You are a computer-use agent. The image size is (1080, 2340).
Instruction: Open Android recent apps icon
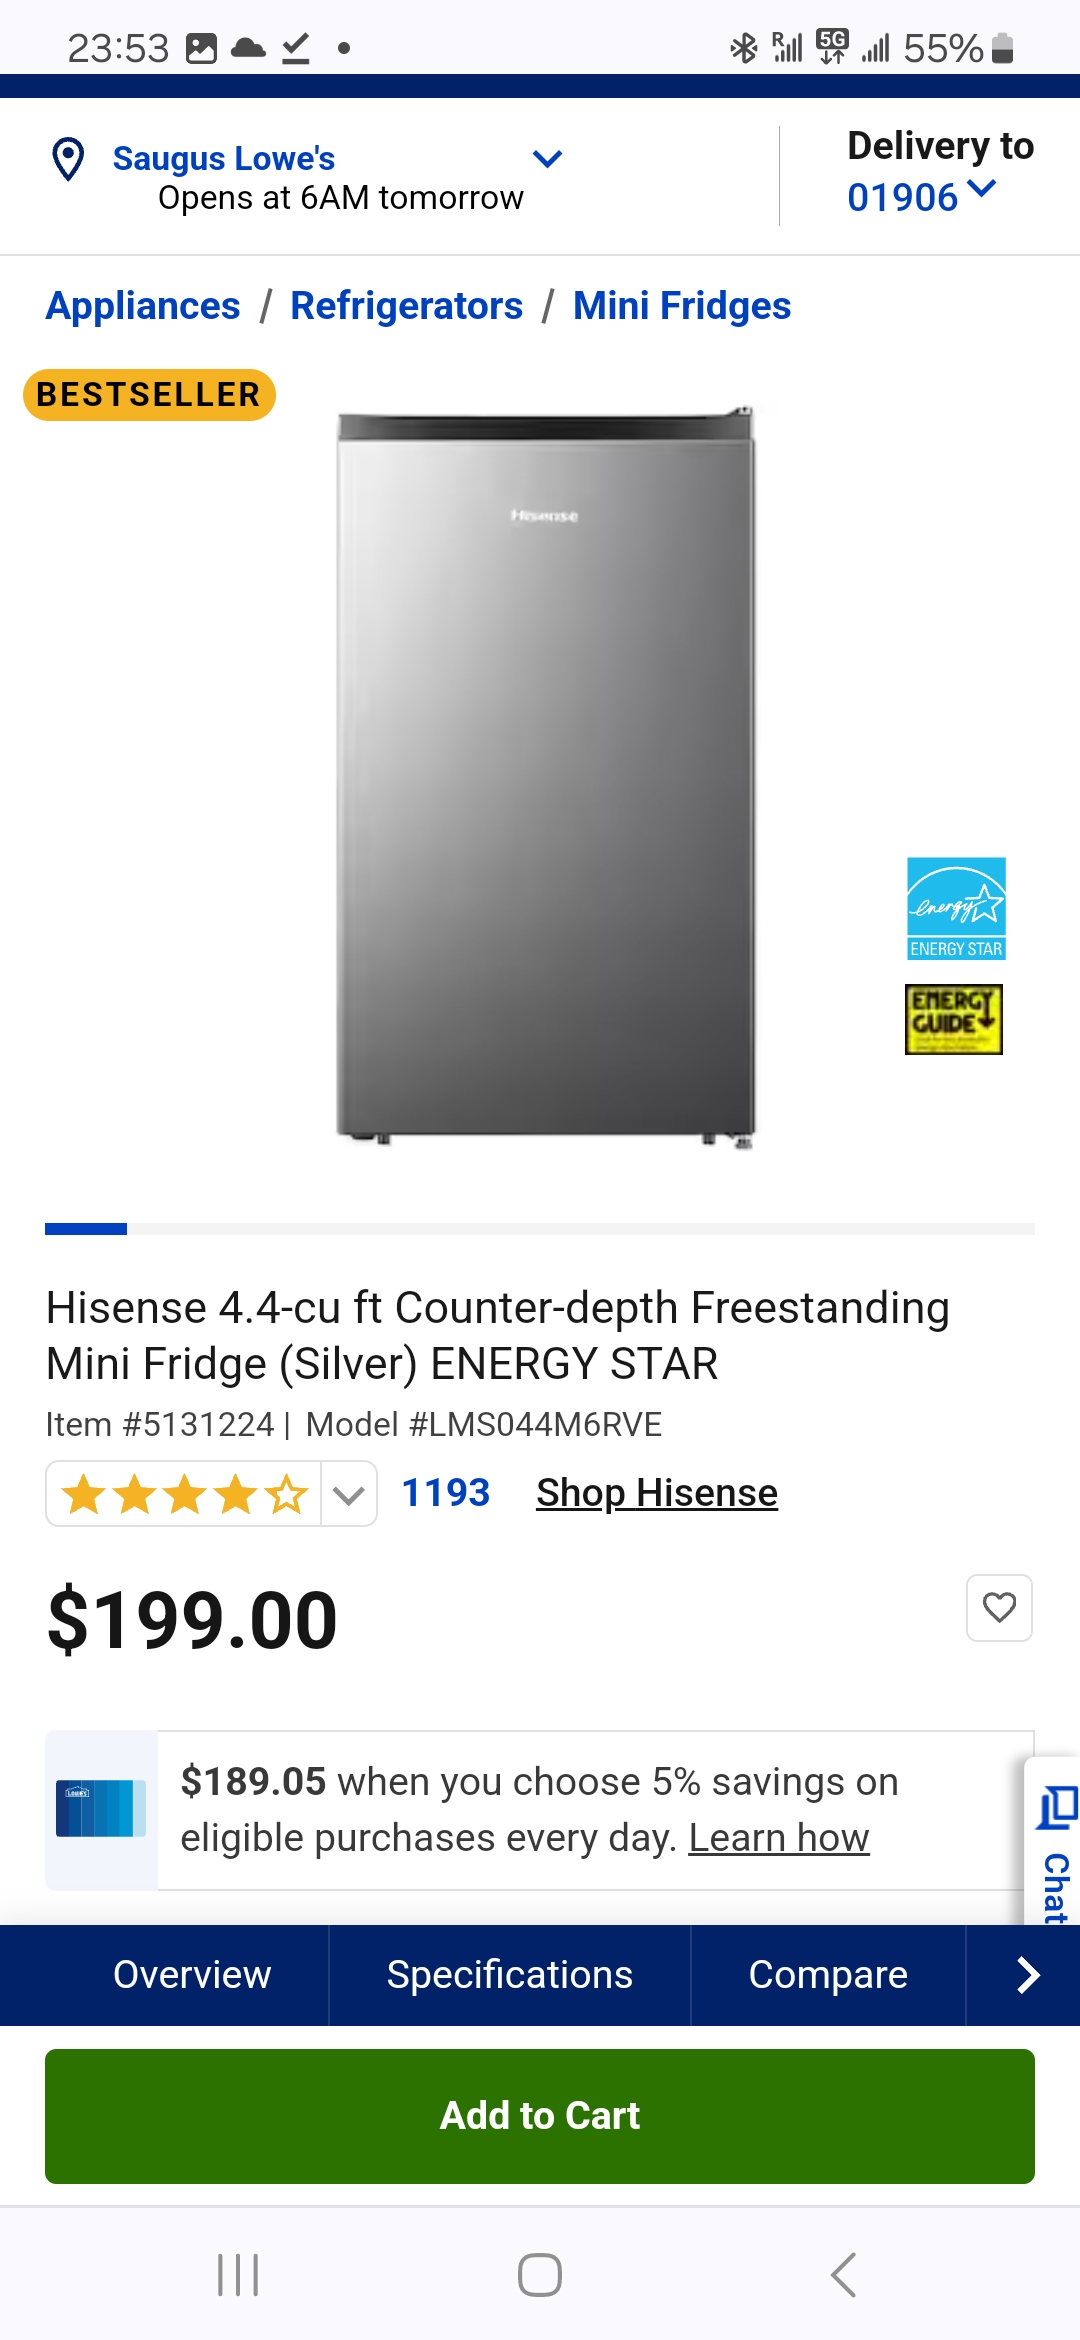coord(238,2275)
